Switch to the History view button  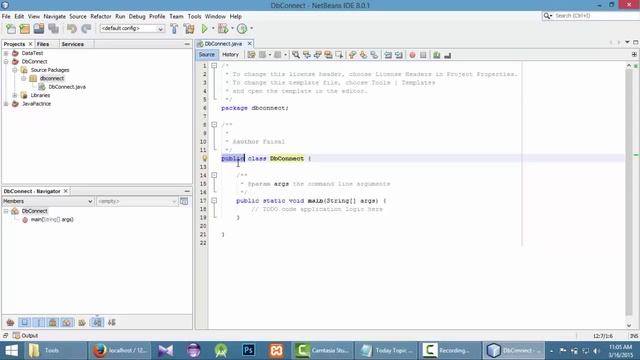pyautogui.click(x=230, y=55)
